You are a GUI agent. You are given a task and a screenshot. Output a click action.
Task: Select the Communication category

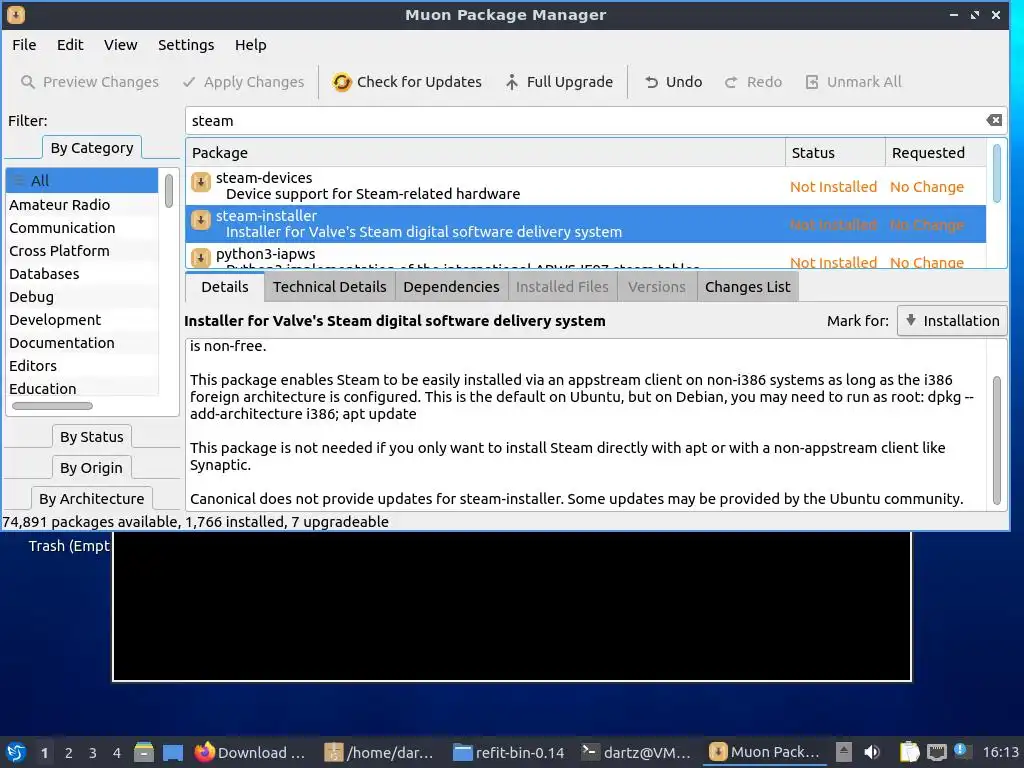[82, 228]
